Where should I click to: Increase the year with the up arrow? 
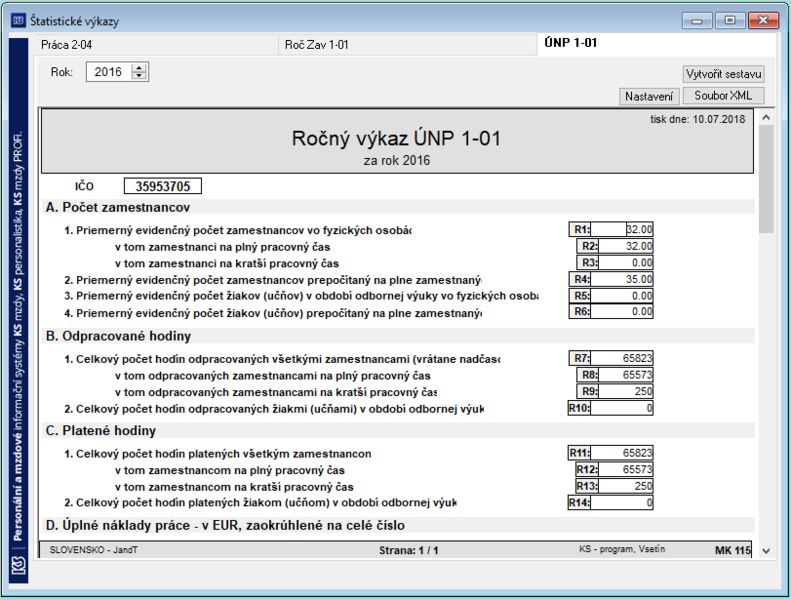pos(139,68)
